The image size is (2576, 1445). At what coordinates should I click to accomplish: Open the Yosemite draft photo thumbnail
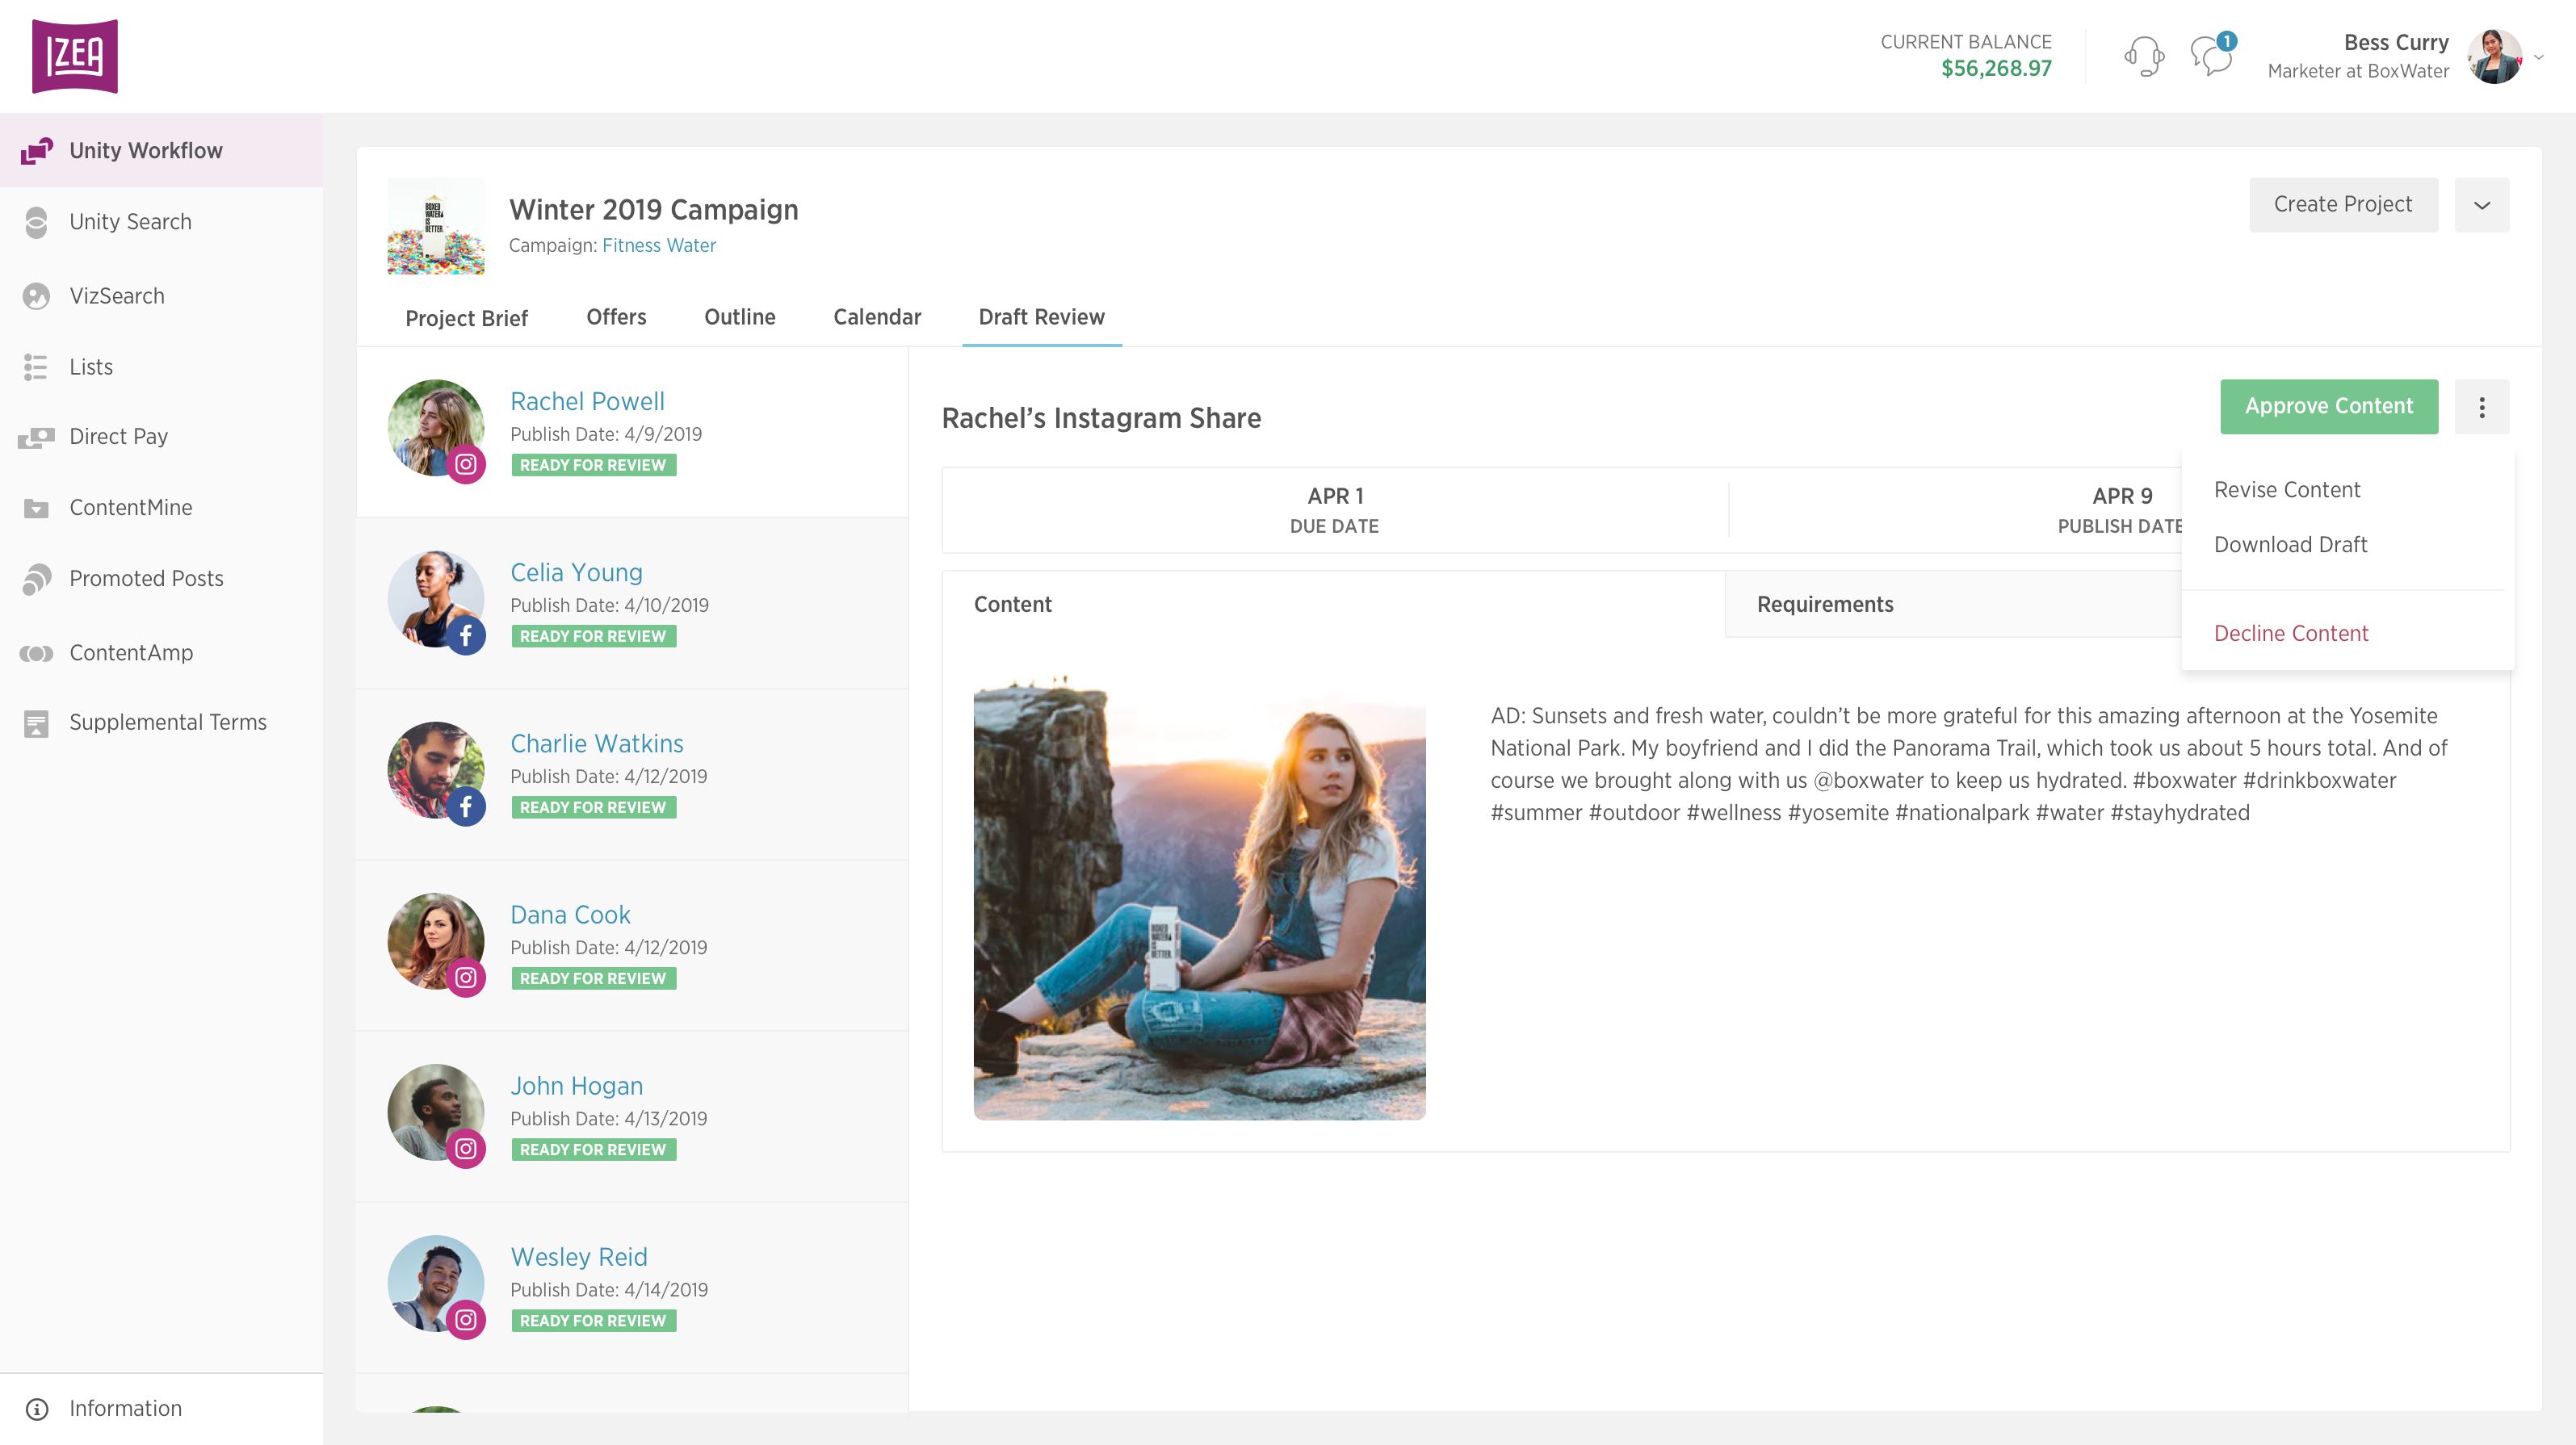click(x=1199, y=900)
